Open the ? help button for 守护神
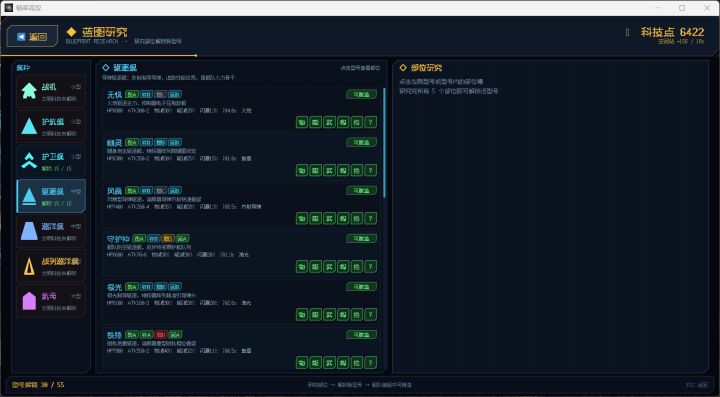Viewport: 720px width, 397px height. [371, 266]
